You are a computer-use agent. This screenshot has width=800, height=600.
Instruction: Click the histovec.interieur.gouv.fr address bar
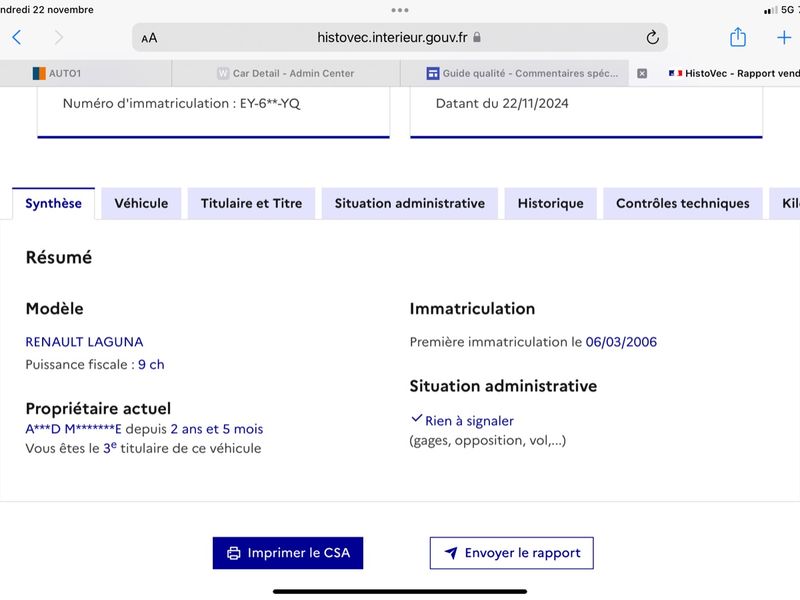pyautogui.click(x=399, y=37)
